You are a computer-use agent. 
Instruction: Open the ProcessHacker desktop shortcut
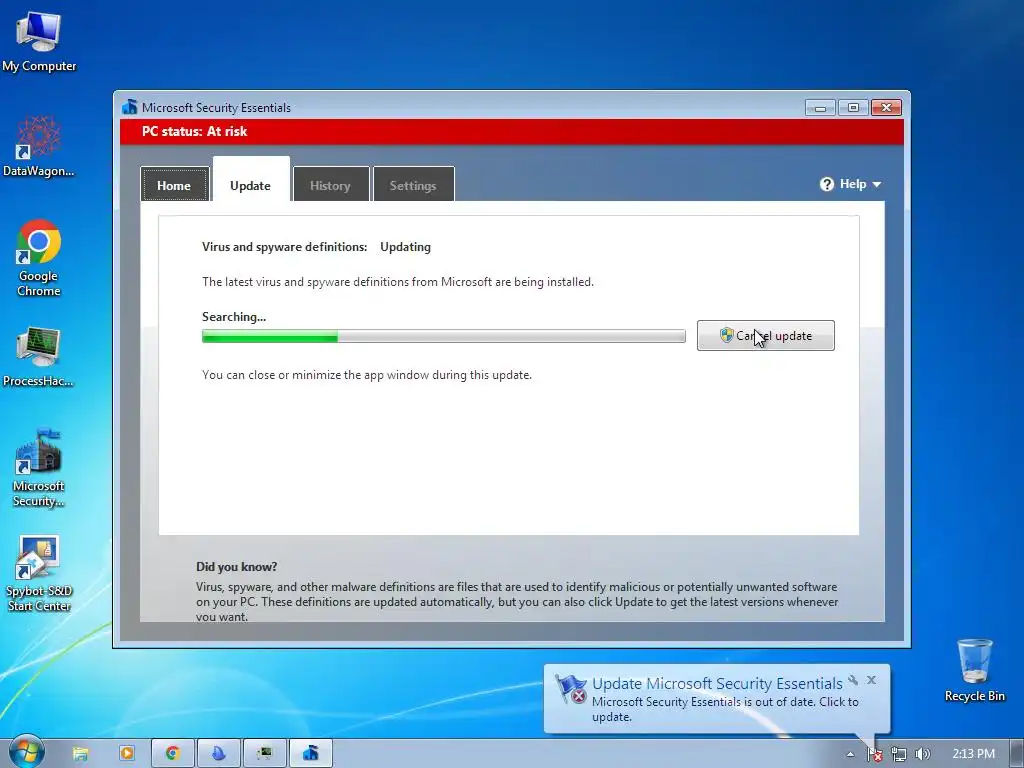(x=39, y=356)
